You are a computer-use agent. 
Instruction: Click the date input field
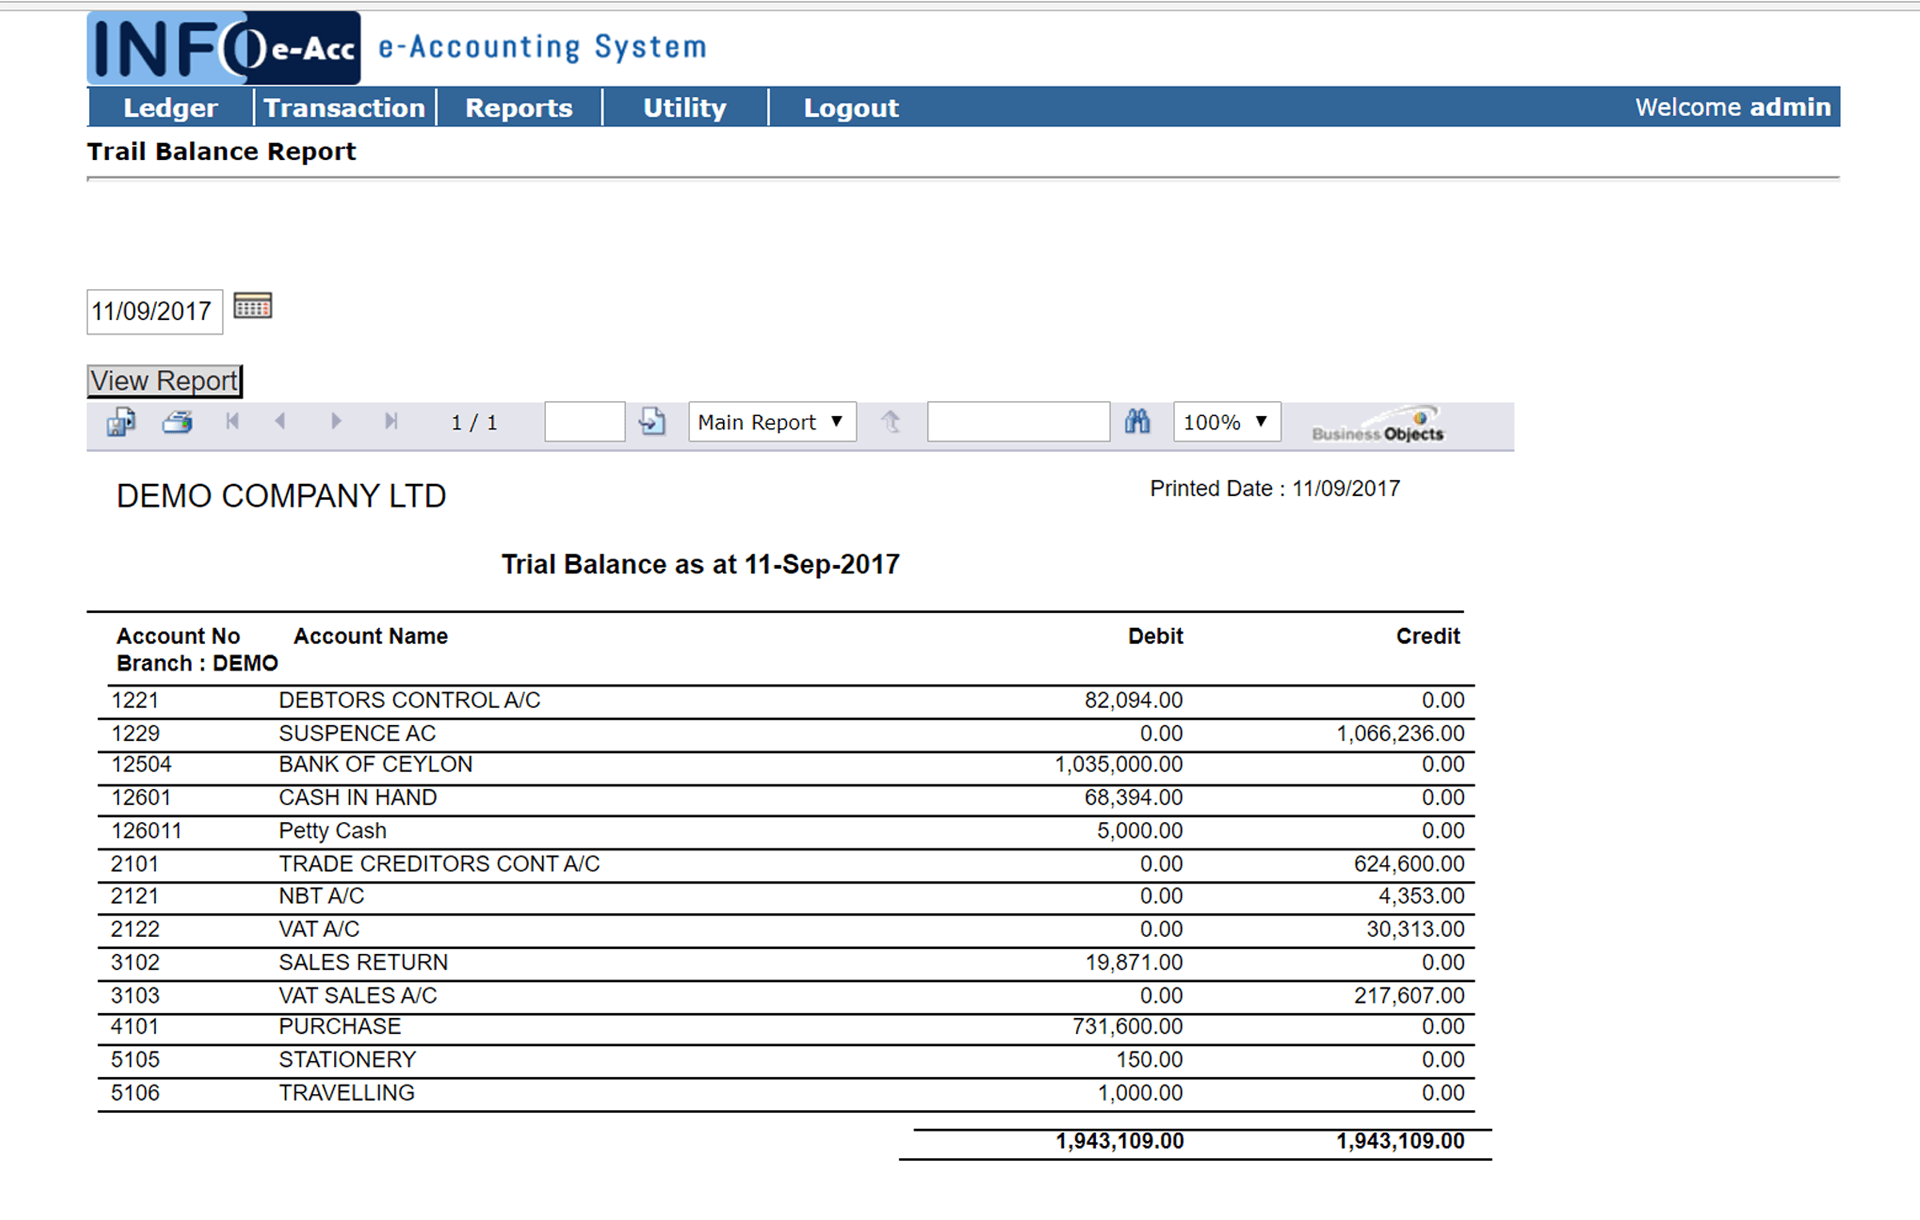pyautogui.click(x=154, y=312)
